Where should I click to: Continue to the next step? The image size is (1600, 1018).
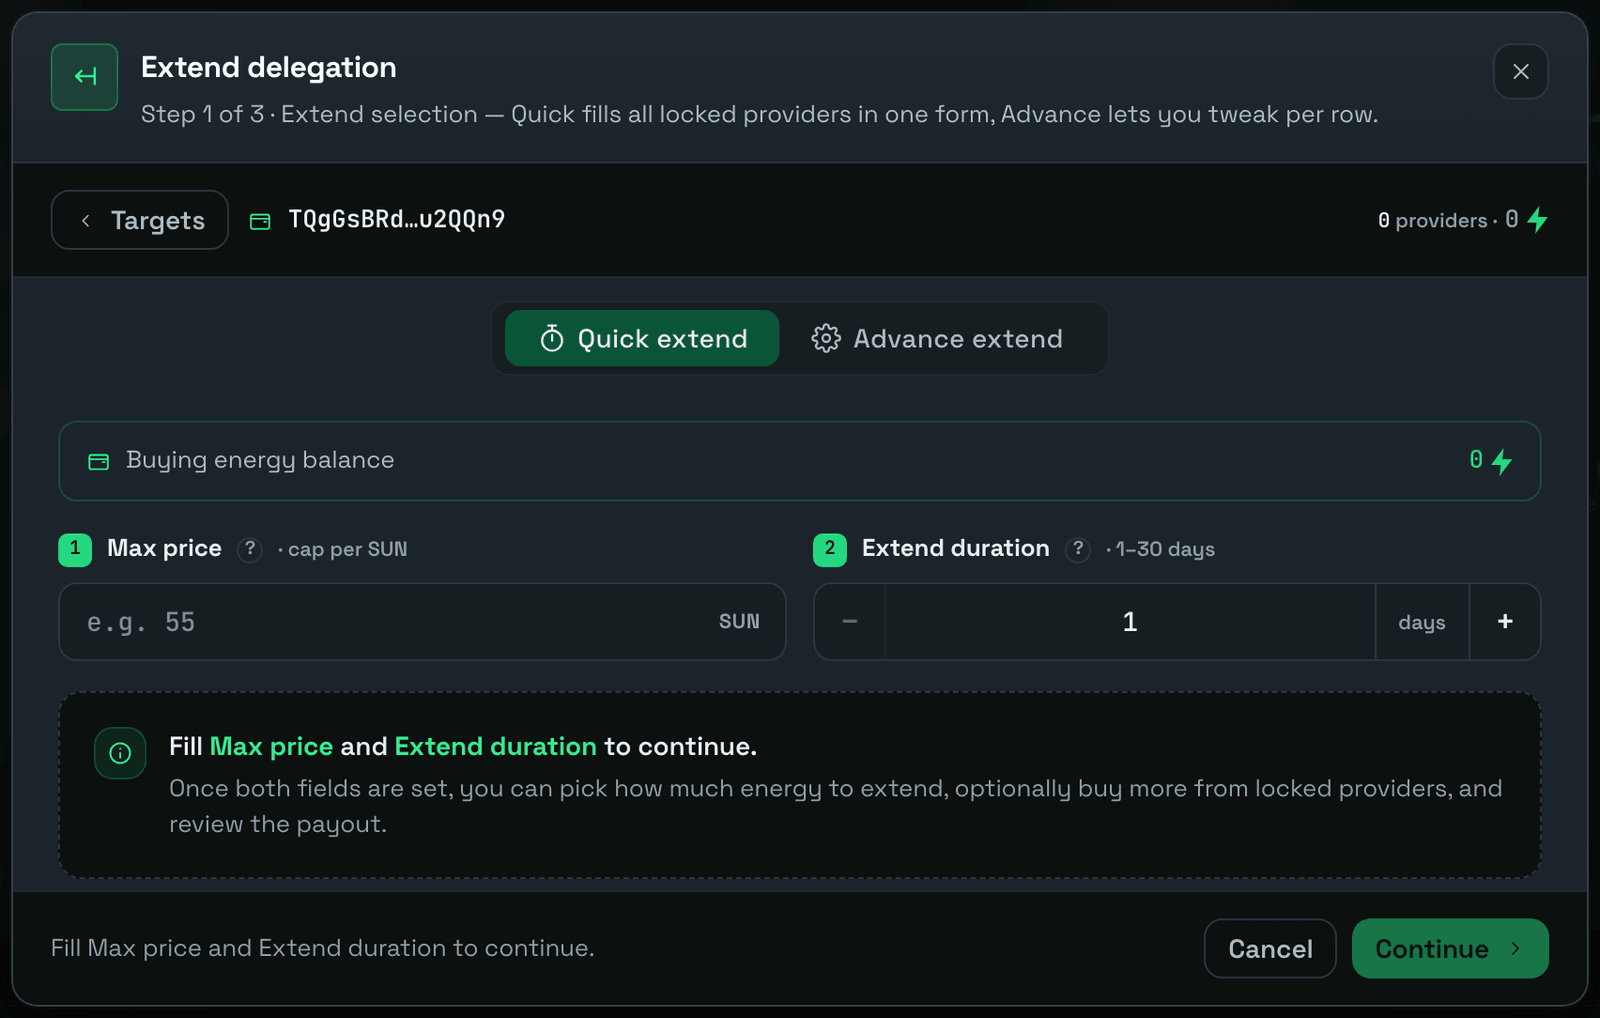pos(1450,948)
